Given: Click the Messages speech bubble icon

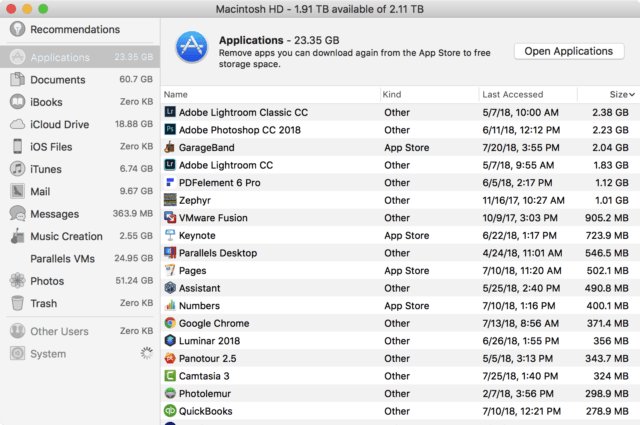Looking at the screenshot, I should [x=17, y=214].
